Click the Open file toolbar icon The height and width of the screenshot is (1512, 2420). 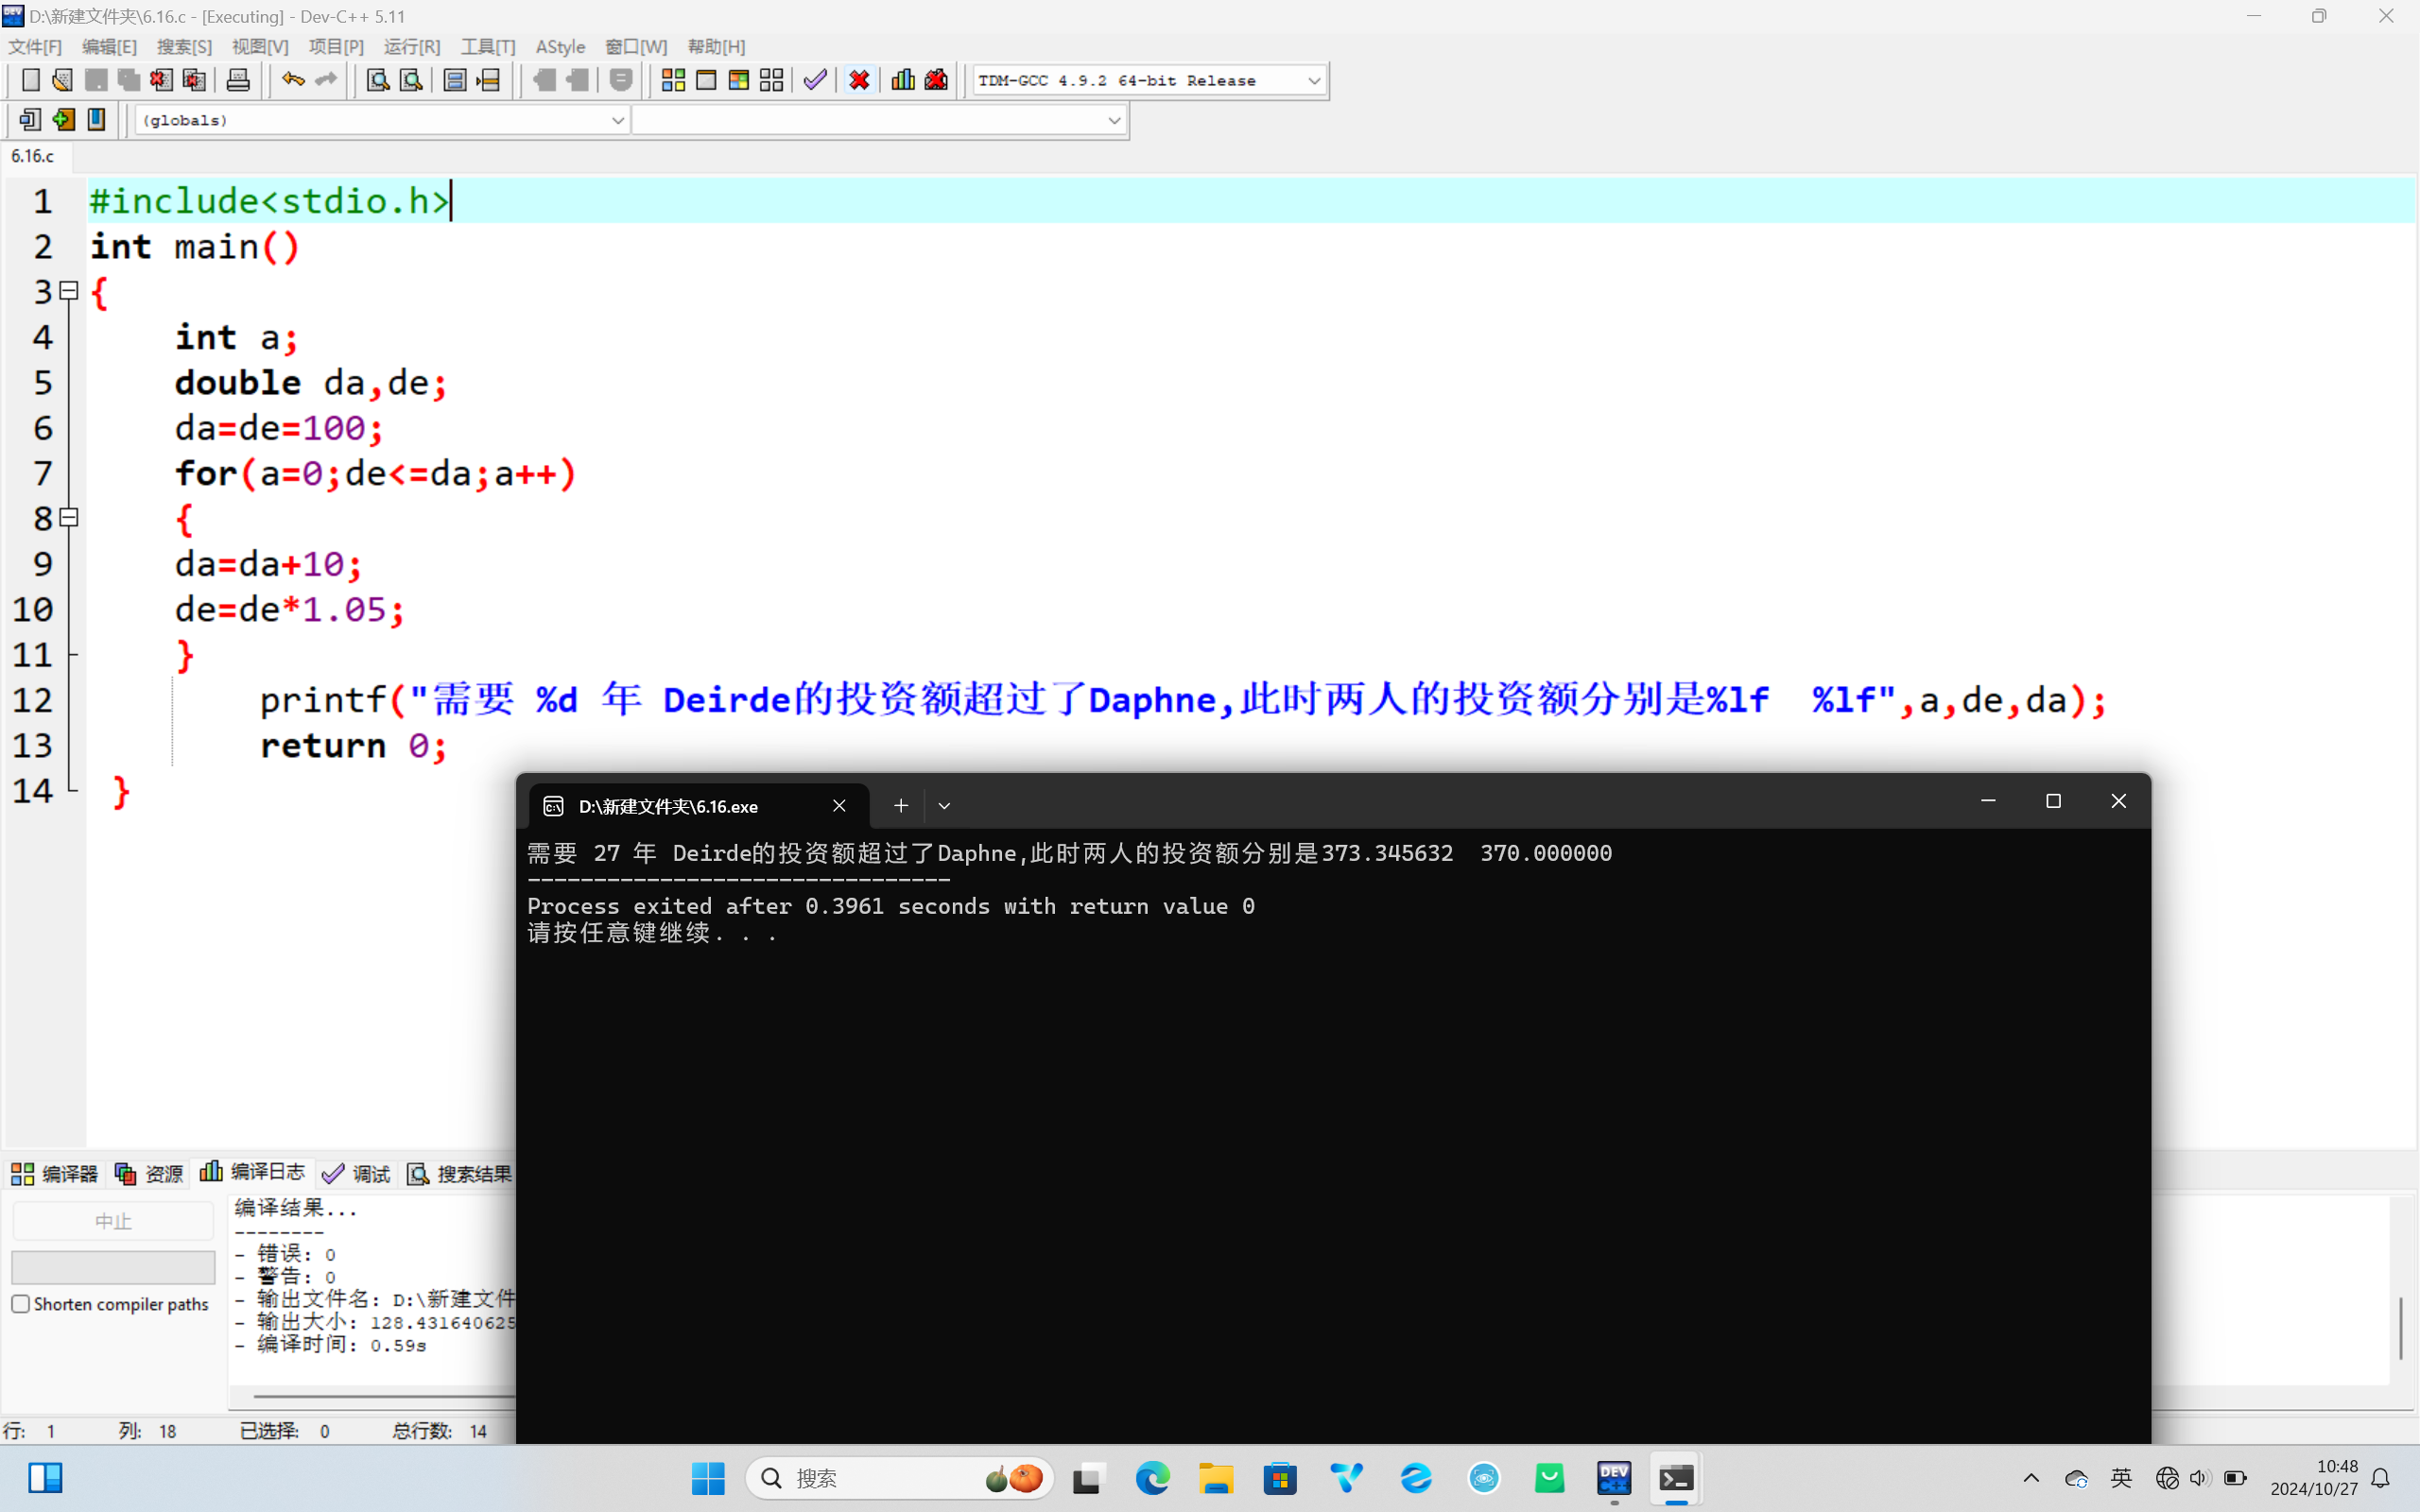[x=62, y=80]
